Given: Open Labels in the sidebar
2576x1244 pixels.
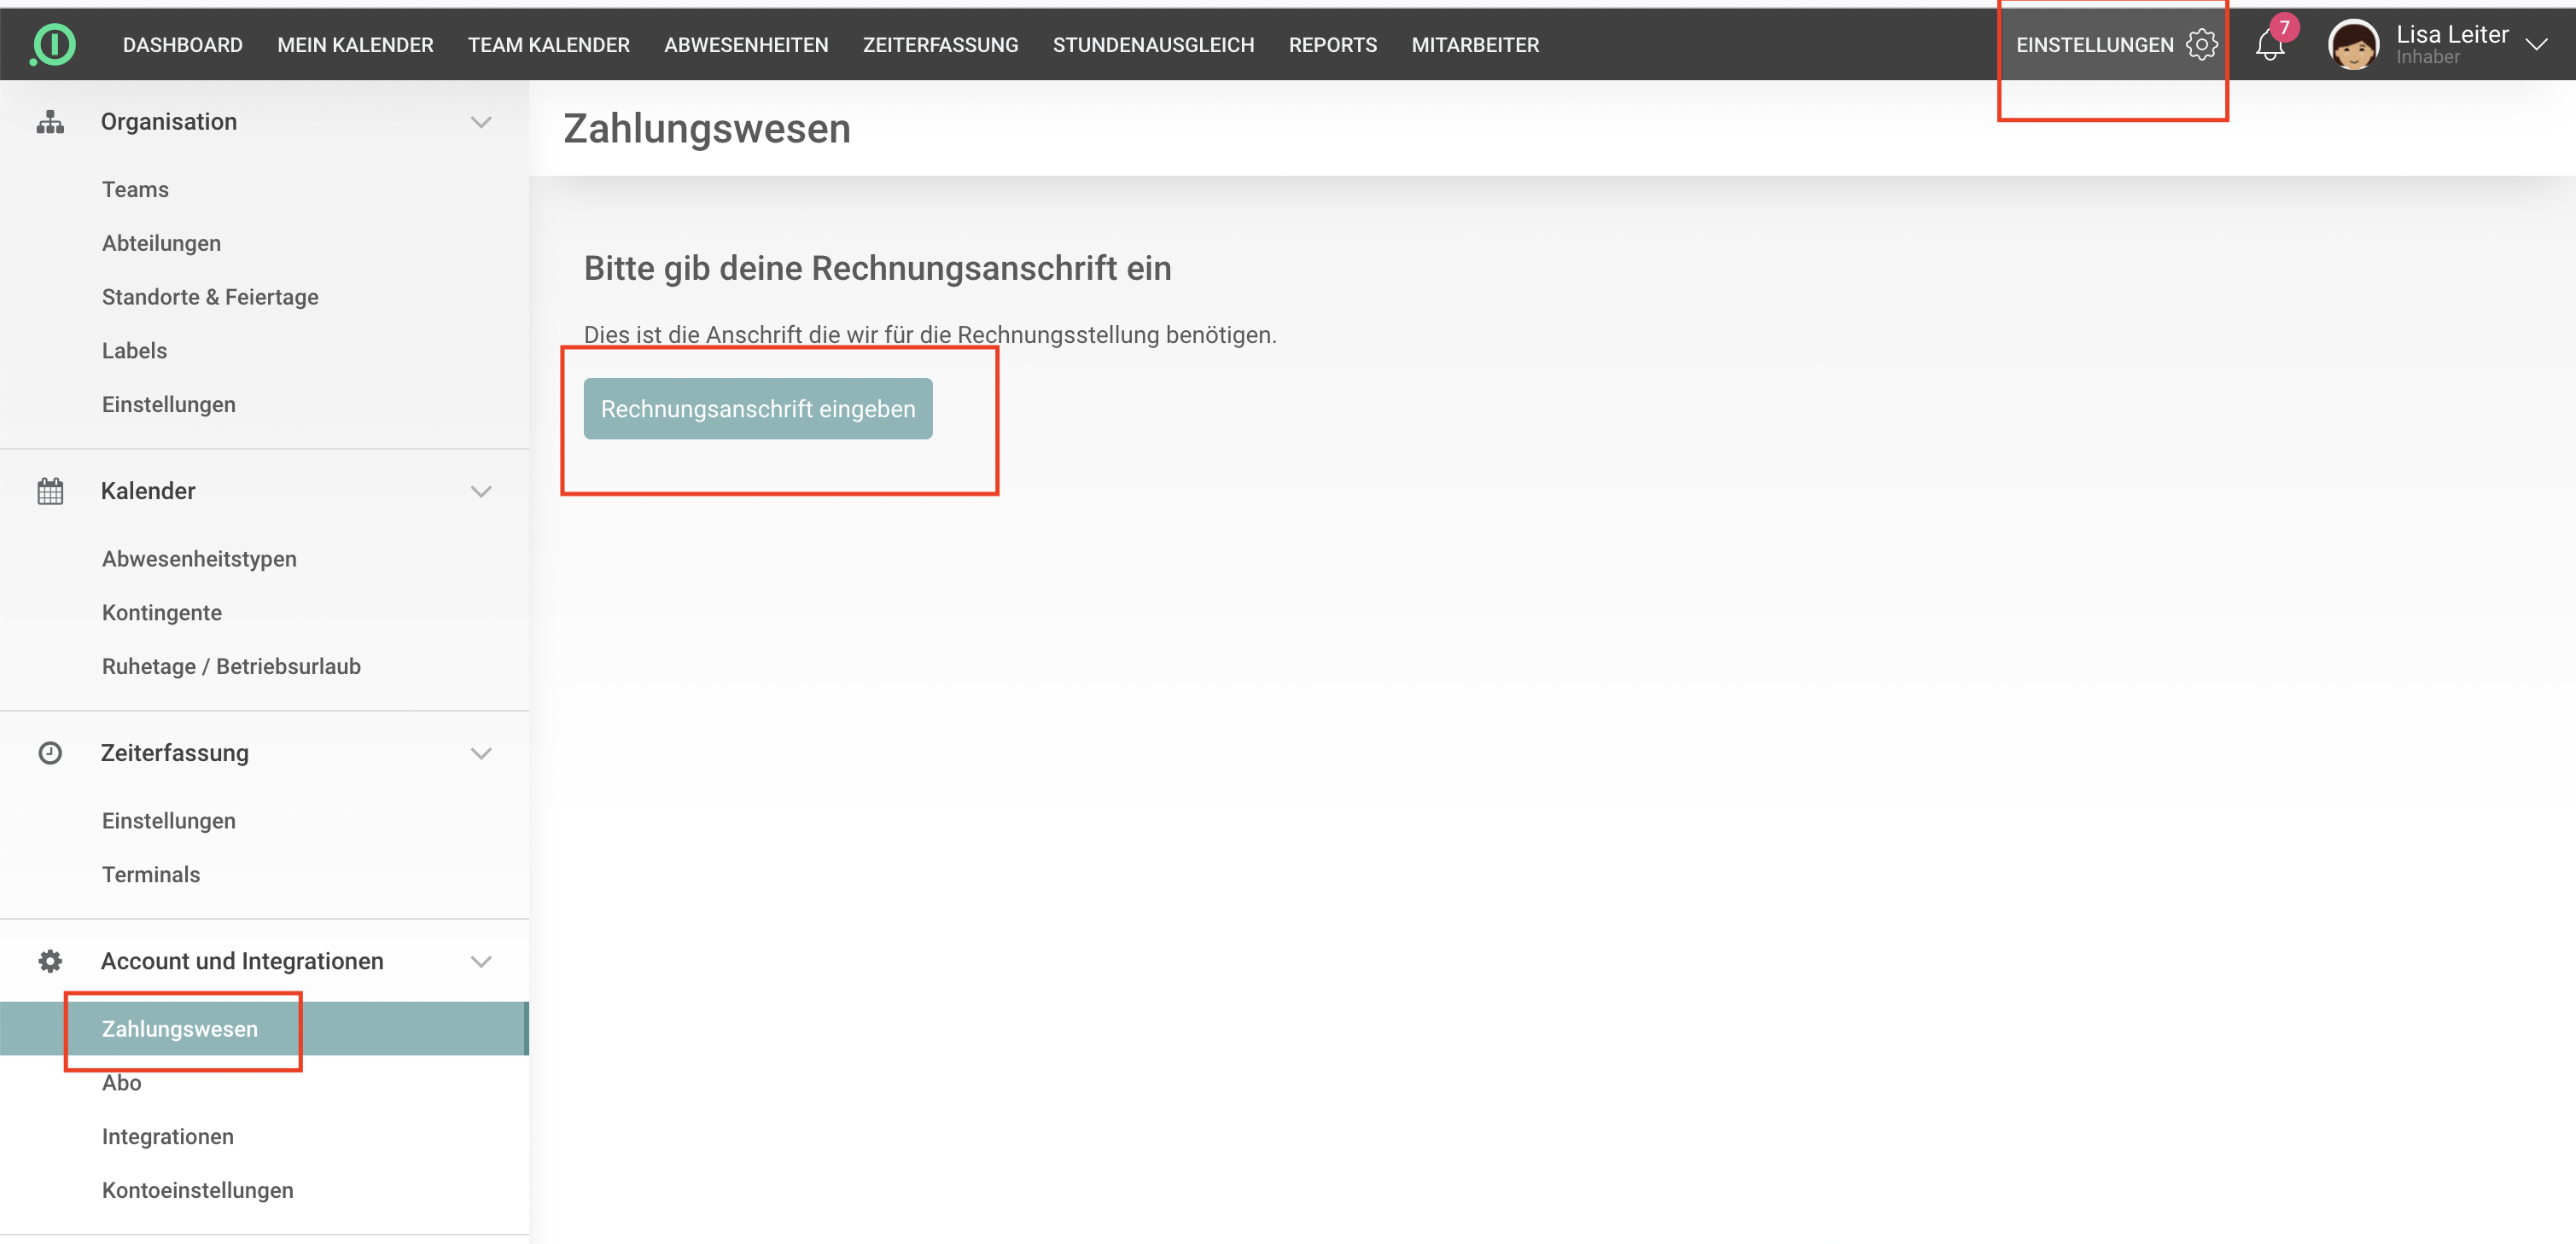Looking at the screenshot, I should coord(134,351).
